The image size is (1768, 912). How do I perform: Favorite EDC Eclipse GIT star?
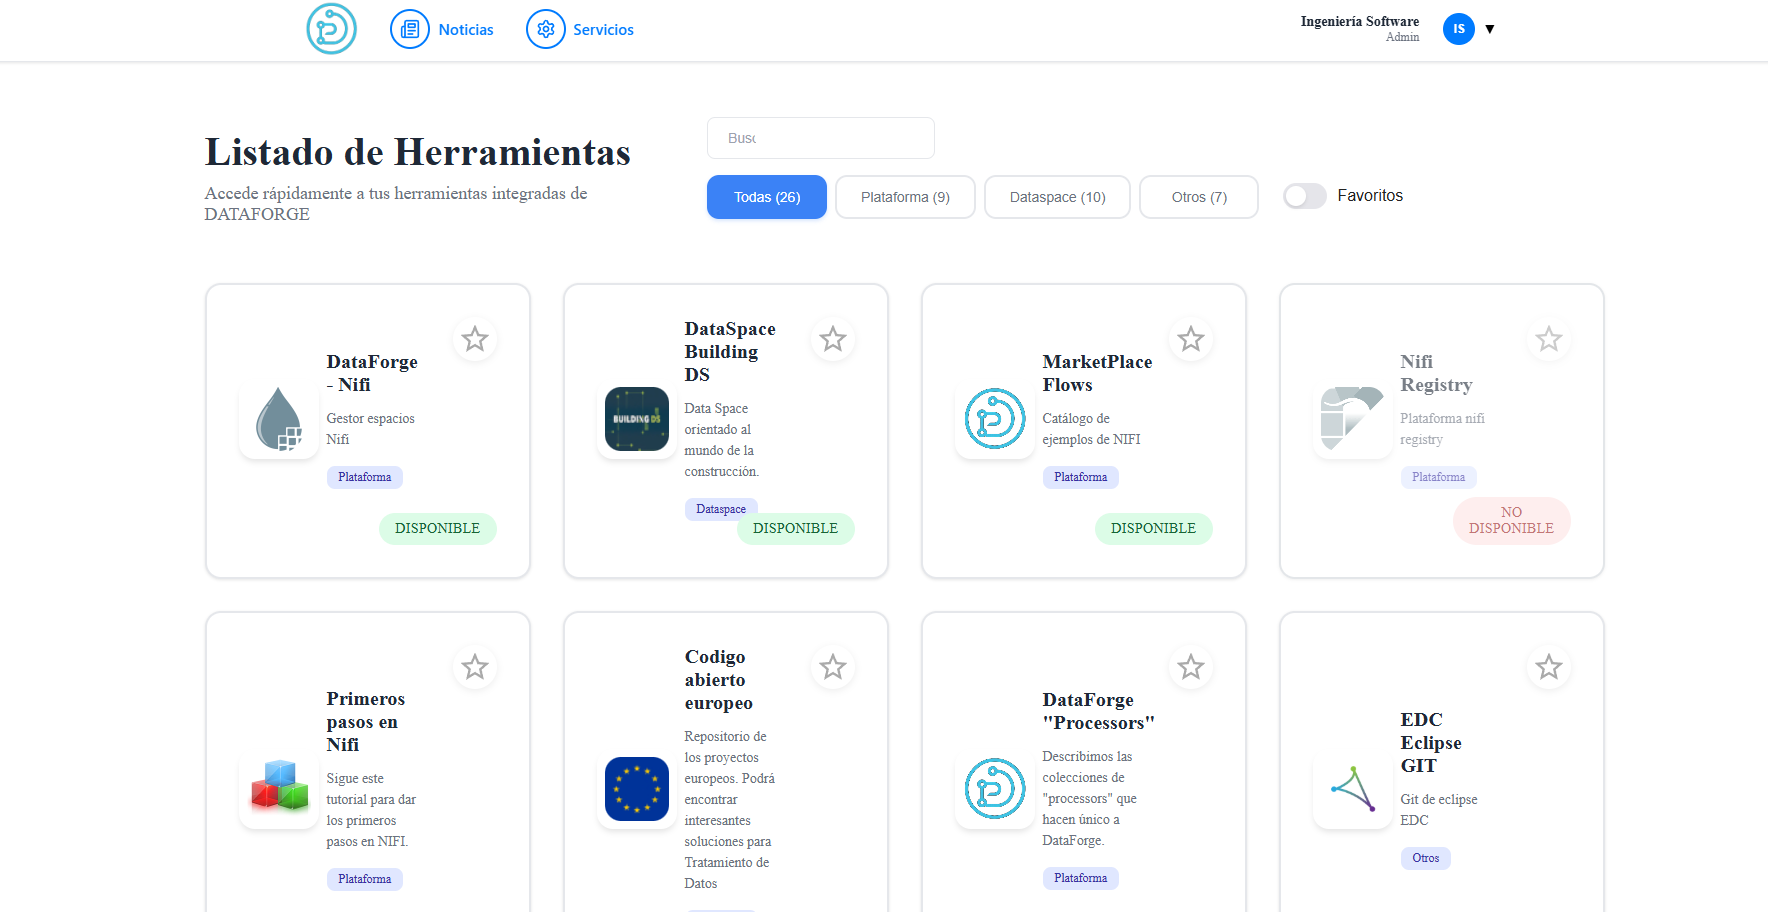1549,667
